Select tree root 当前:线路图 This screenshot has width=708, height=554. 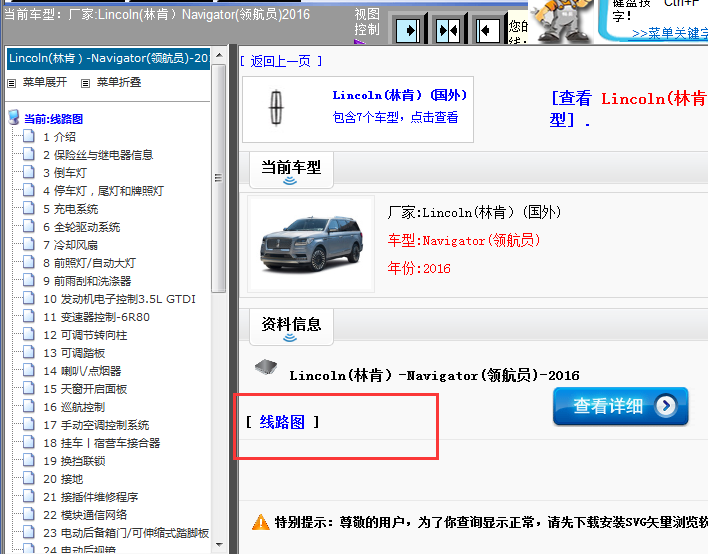[x=53, y=119]
